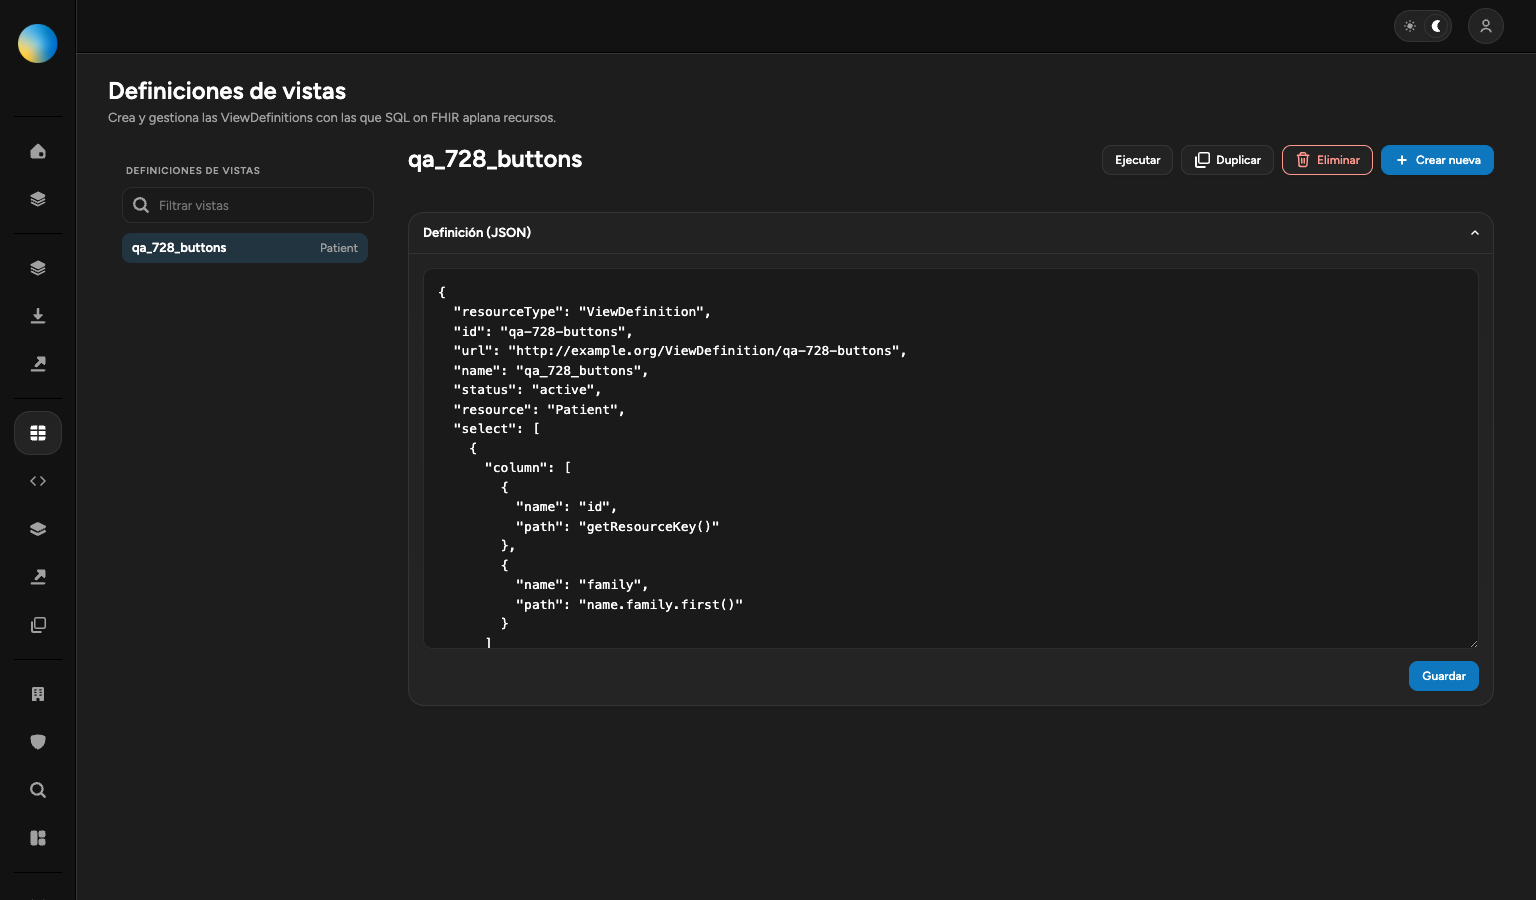
Task: Click the qa_728_buttons heading
Action: point(495,159)
